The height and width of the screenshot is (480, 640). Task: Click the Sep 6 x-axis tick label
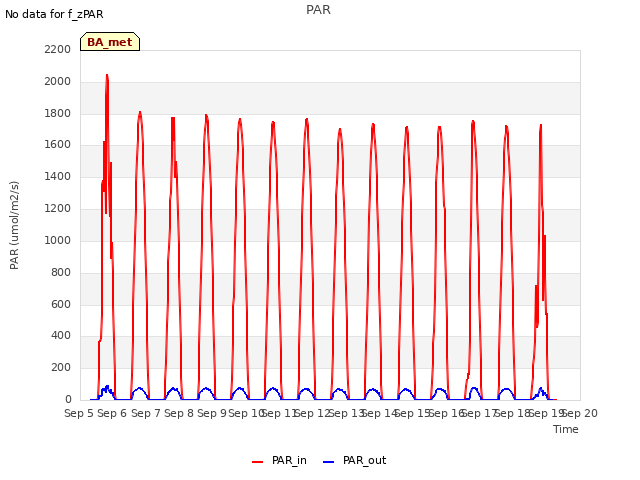tap(112, 413)
